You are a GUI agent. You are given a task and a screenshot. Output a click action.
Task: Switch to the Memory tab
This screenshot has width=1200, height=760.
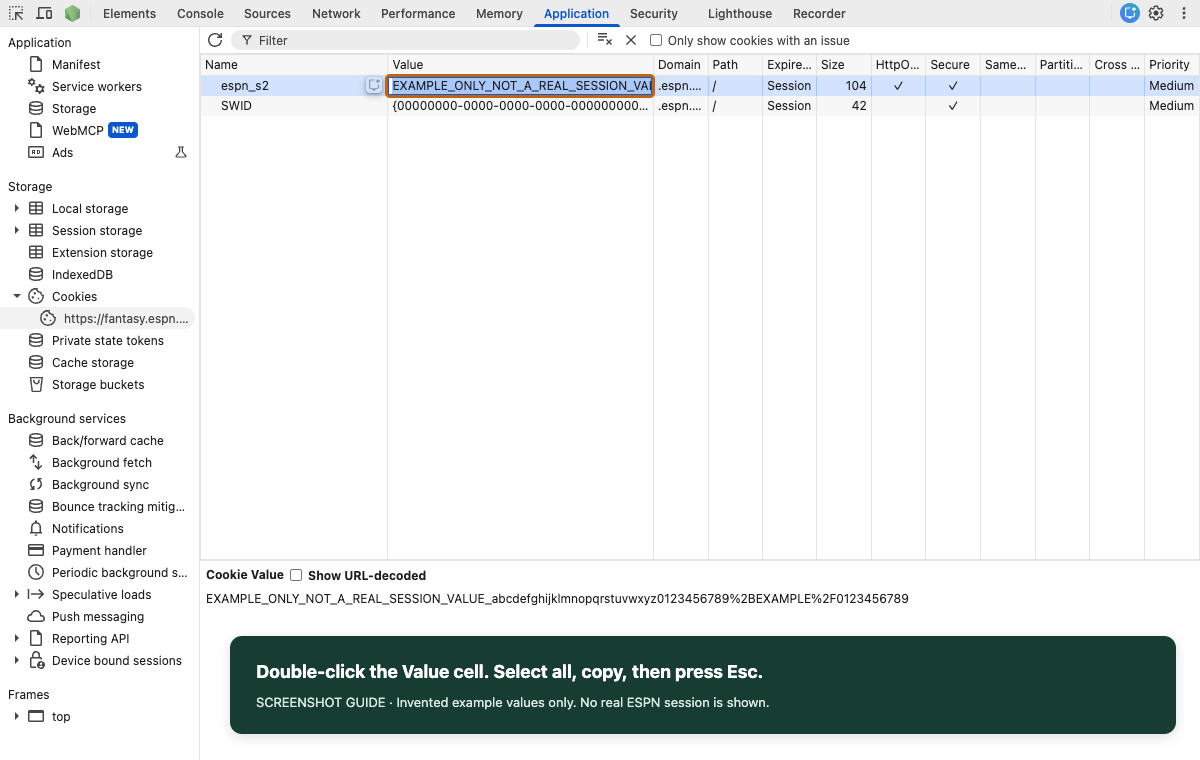tap(499, 13)
